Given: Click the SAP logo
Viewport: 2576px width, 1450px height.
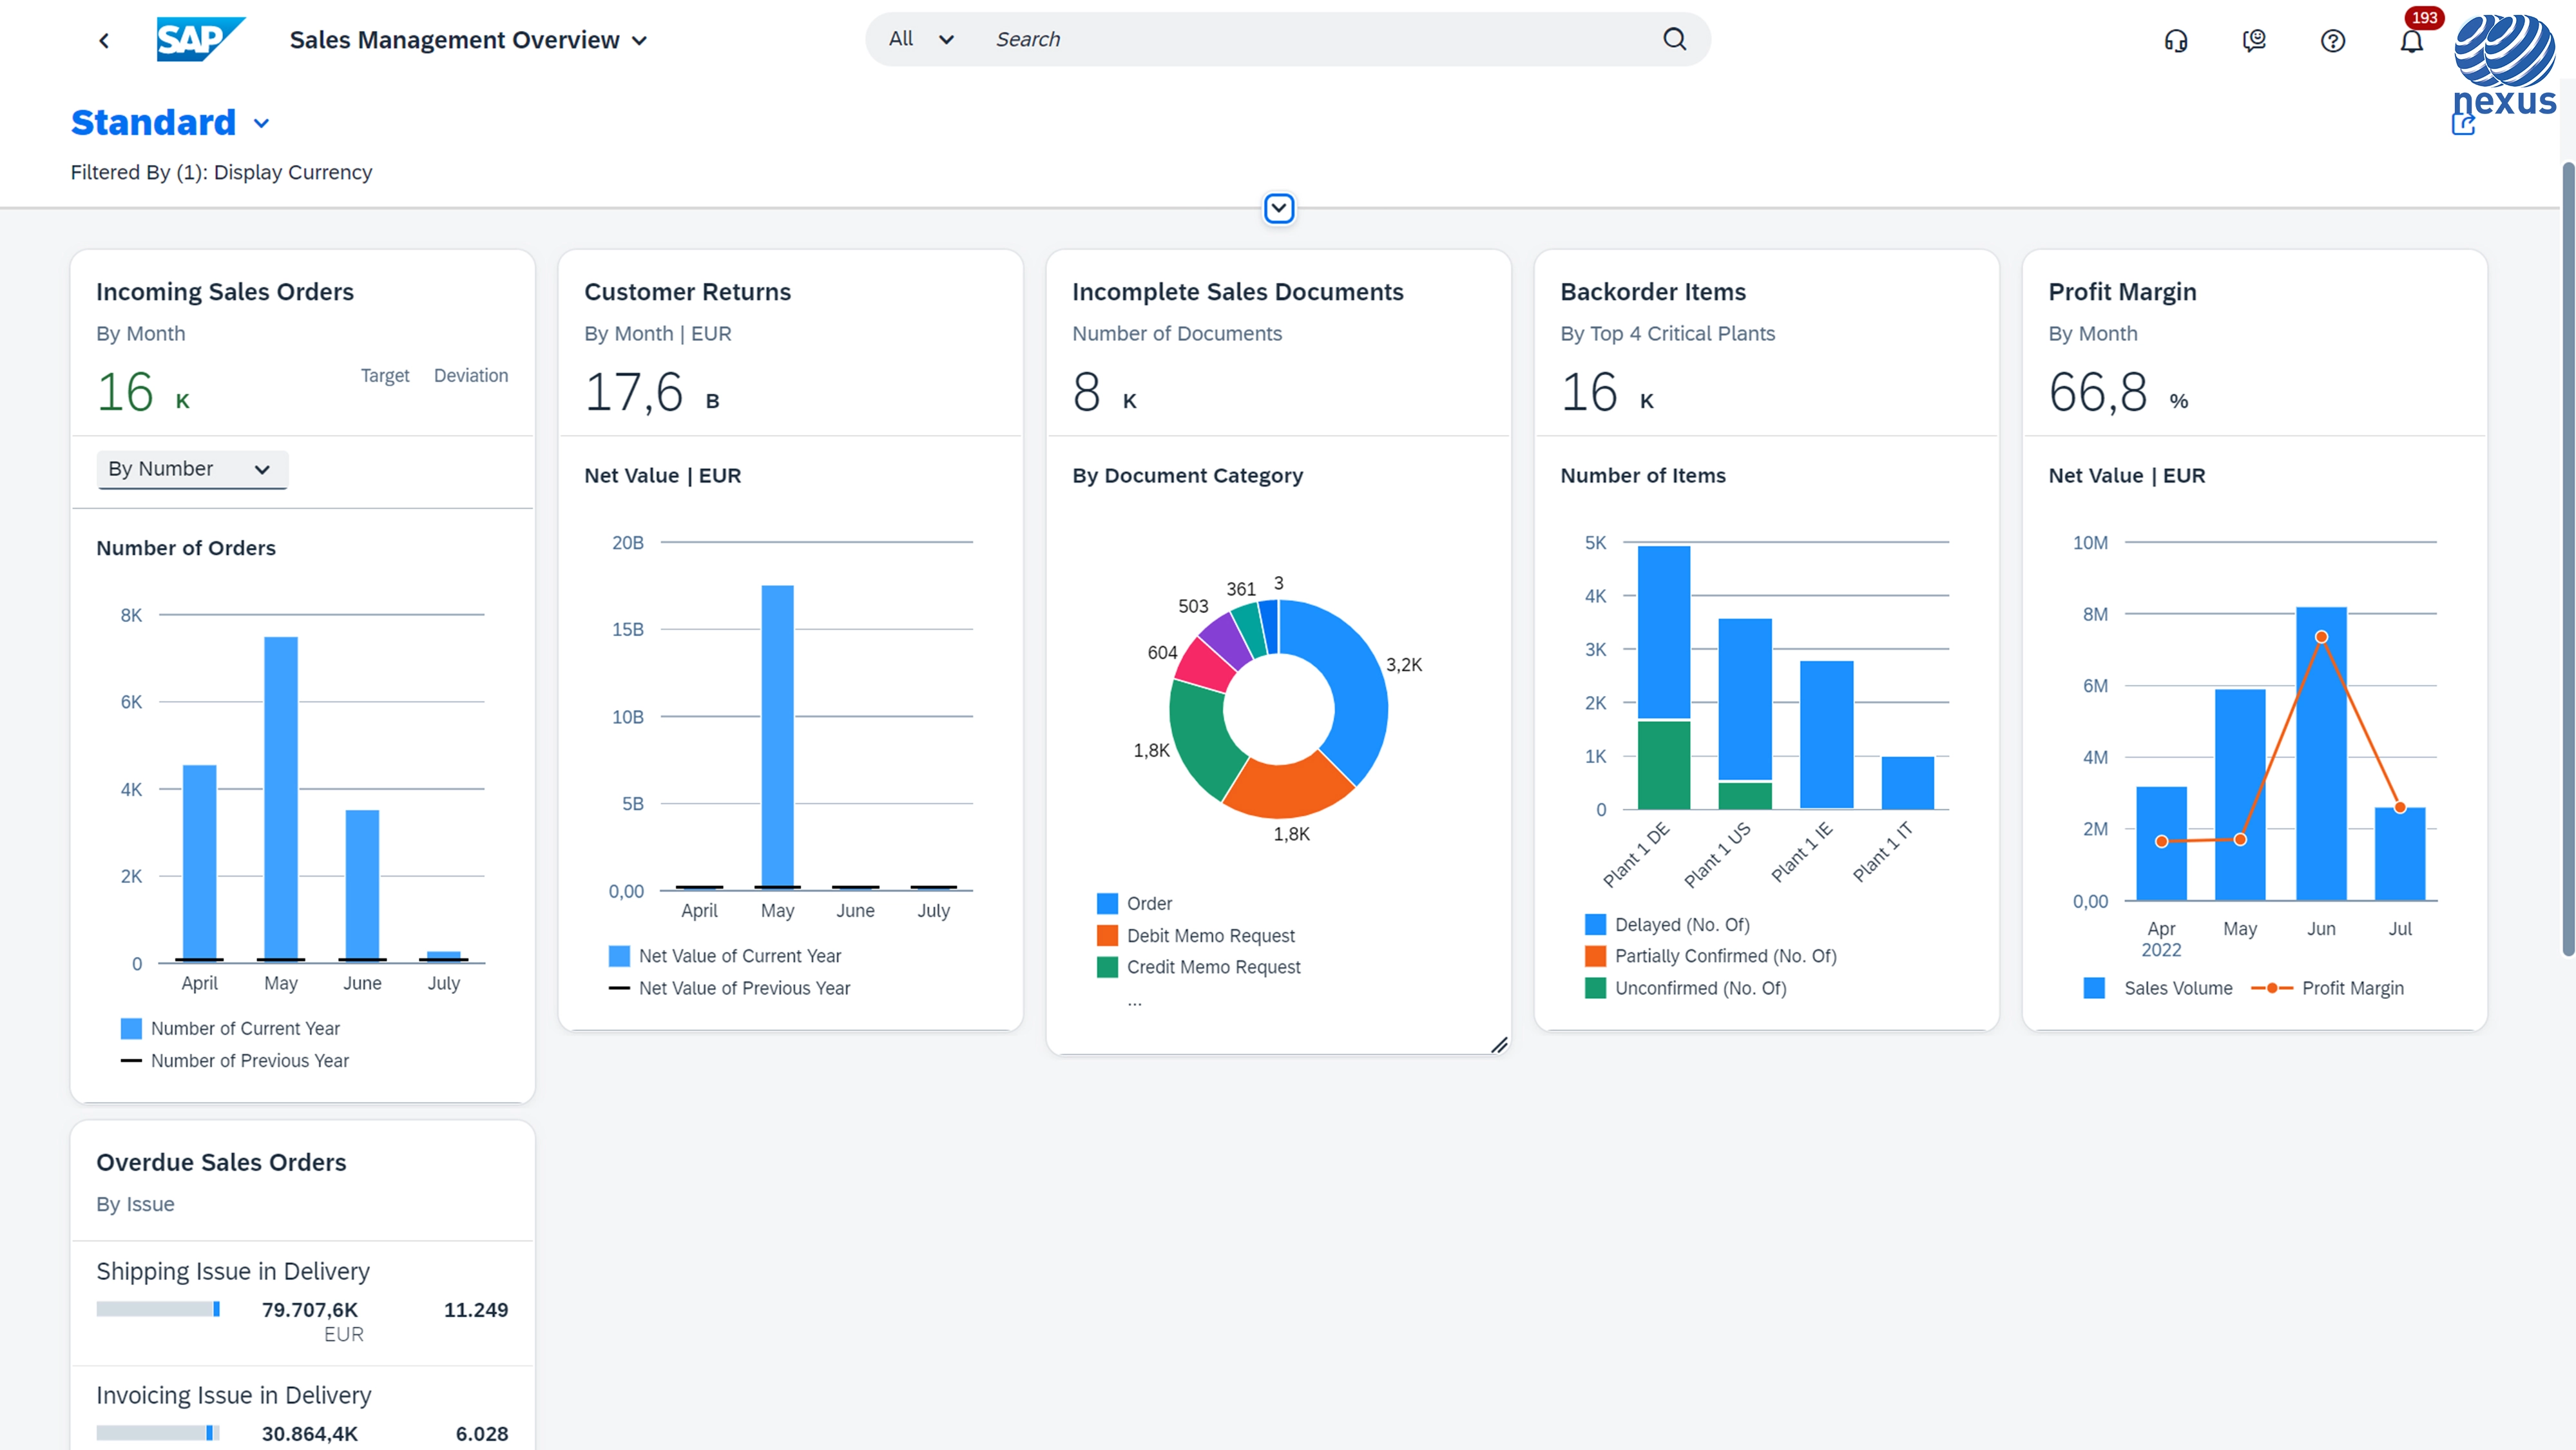Looking at the screenshot, I should point(200,40).
